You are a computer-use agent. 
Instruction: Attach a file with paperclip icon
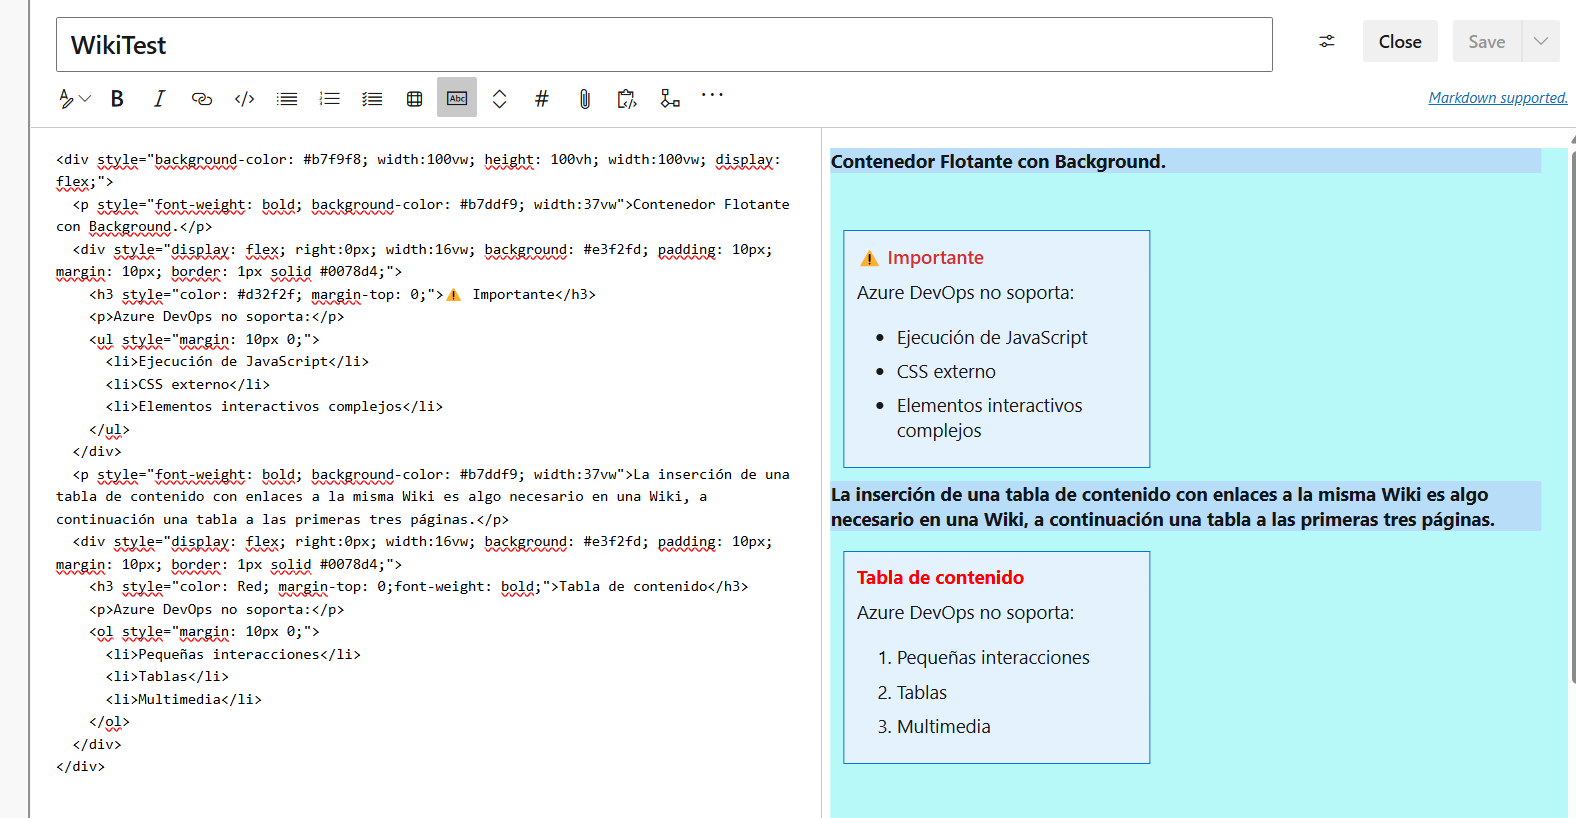point(584,98)
